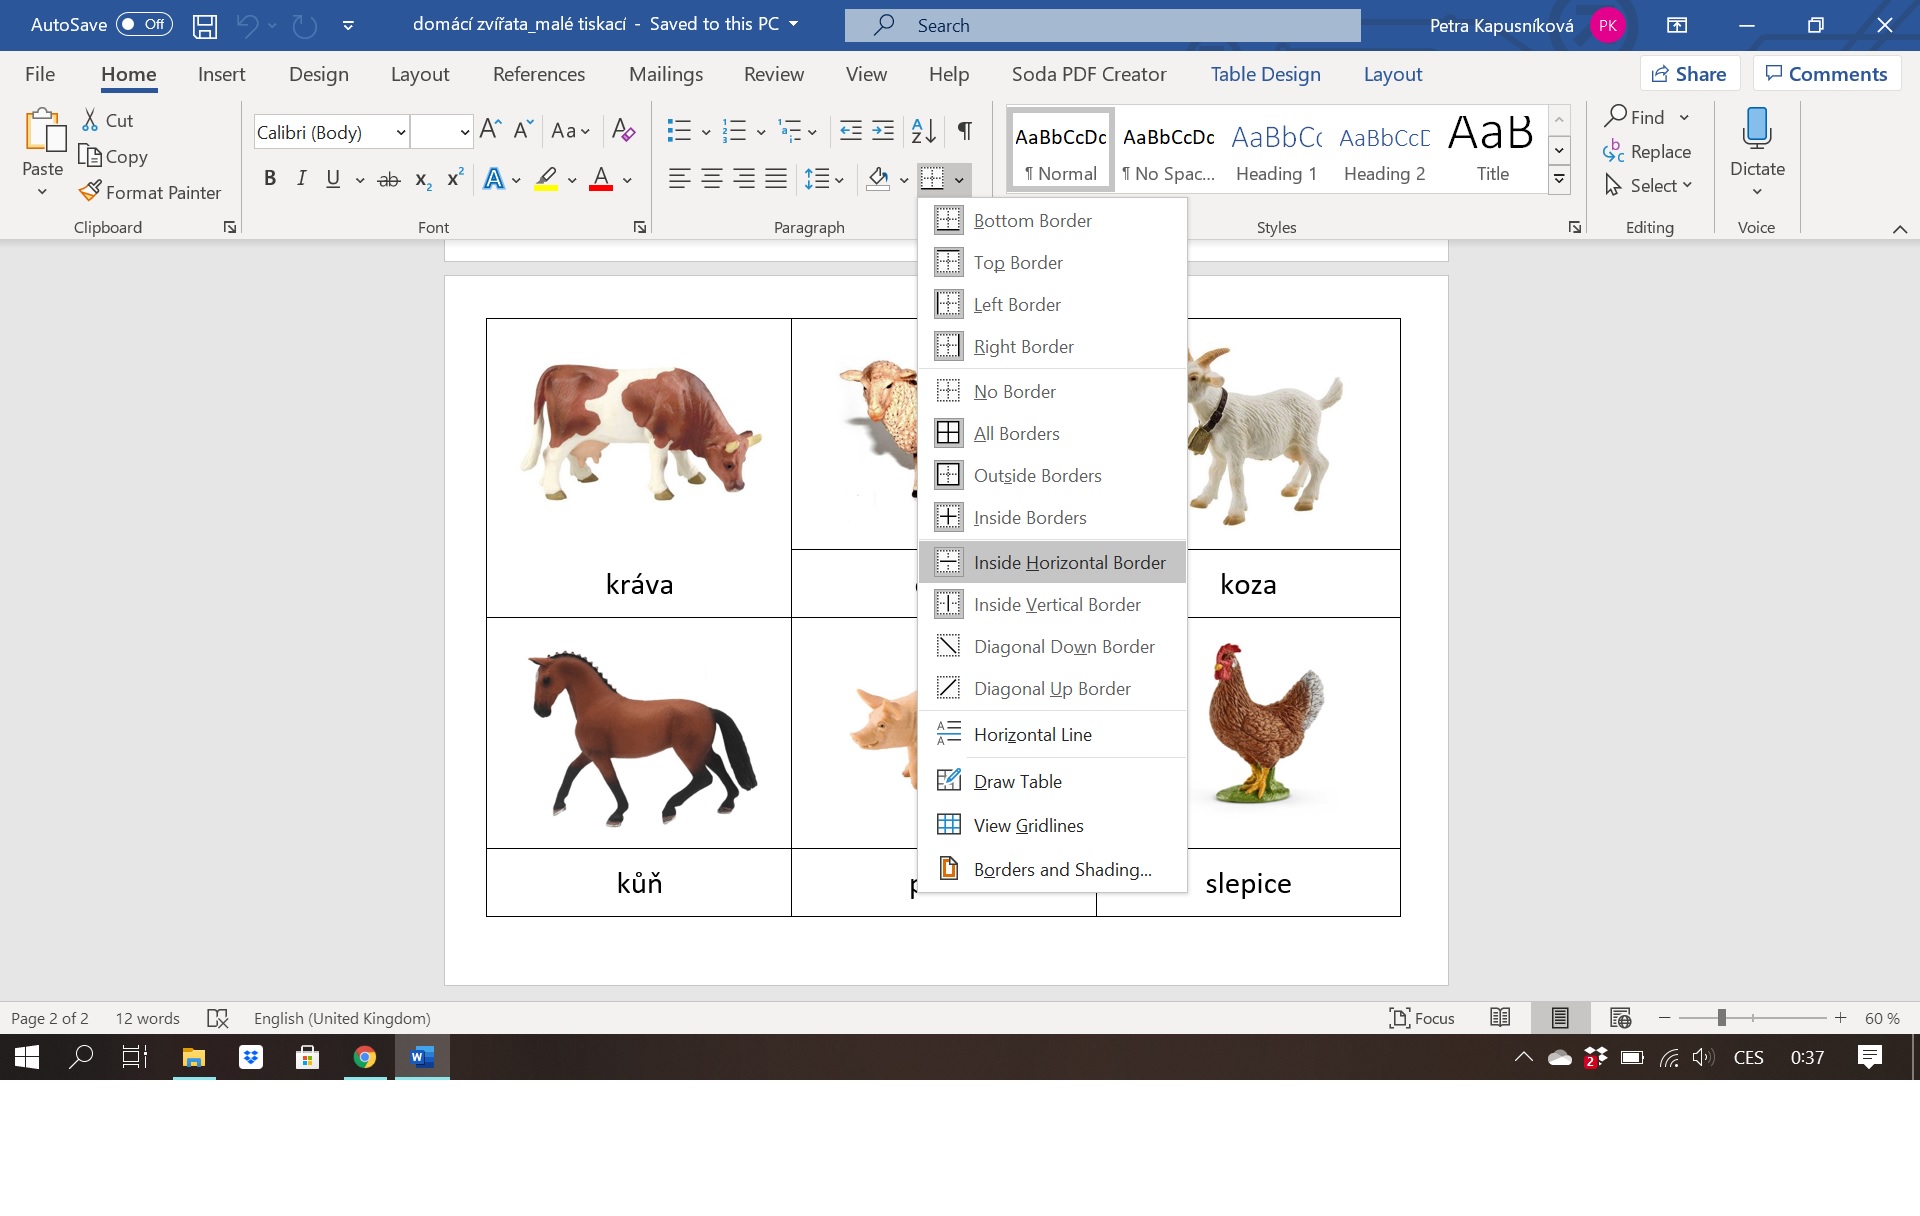Image resolution: width=1920 pixels, height=1216 pixels.
Task: Align text right
Action: 743,179
